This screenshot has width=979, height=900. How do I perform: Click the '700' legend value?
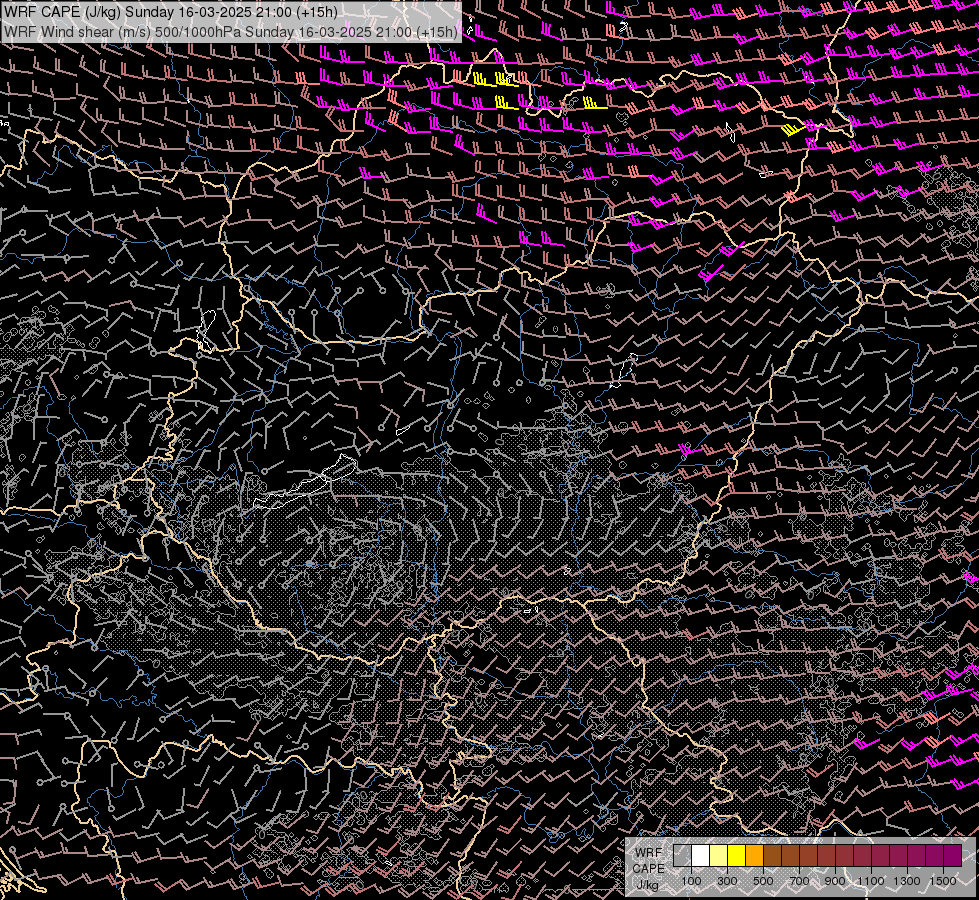pyautogui.click(x=799, y=881)
